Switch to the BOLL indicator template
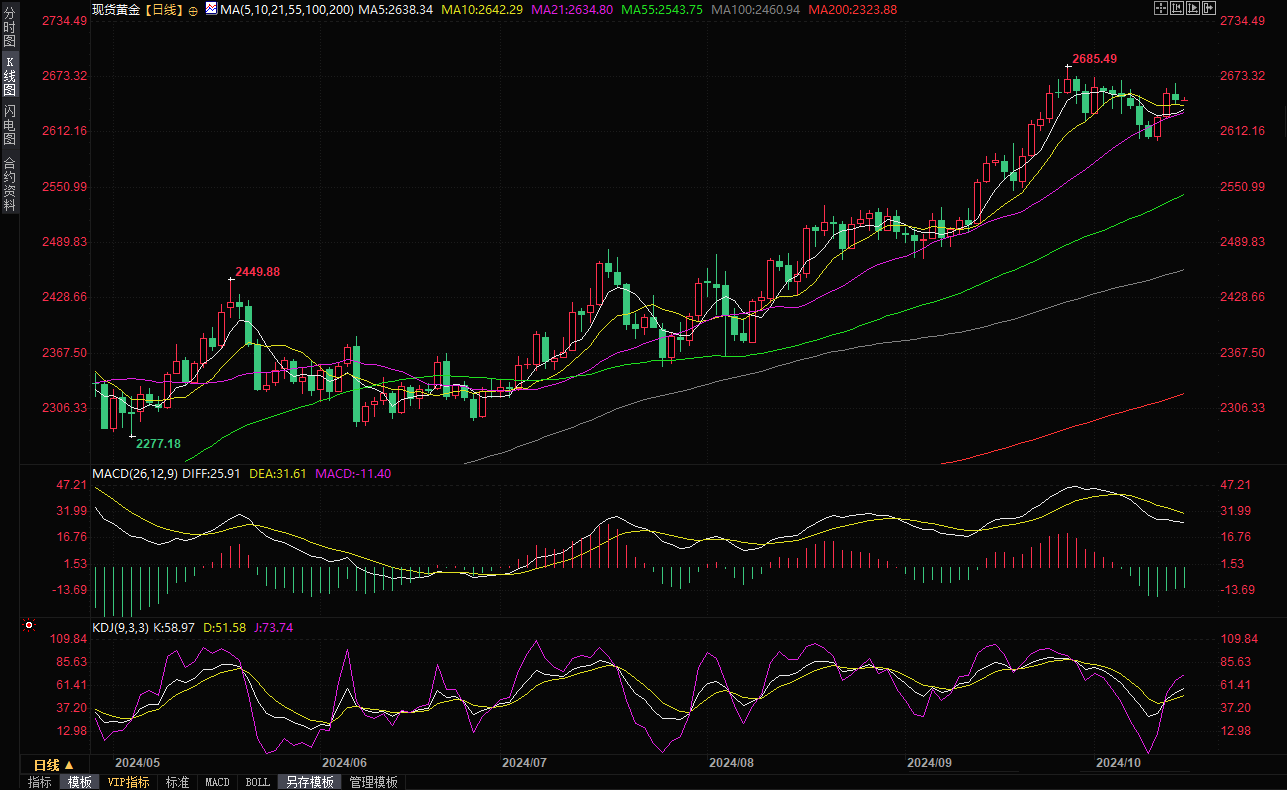This screenshot has width=1287, height=790. click(x=257, y=782)
